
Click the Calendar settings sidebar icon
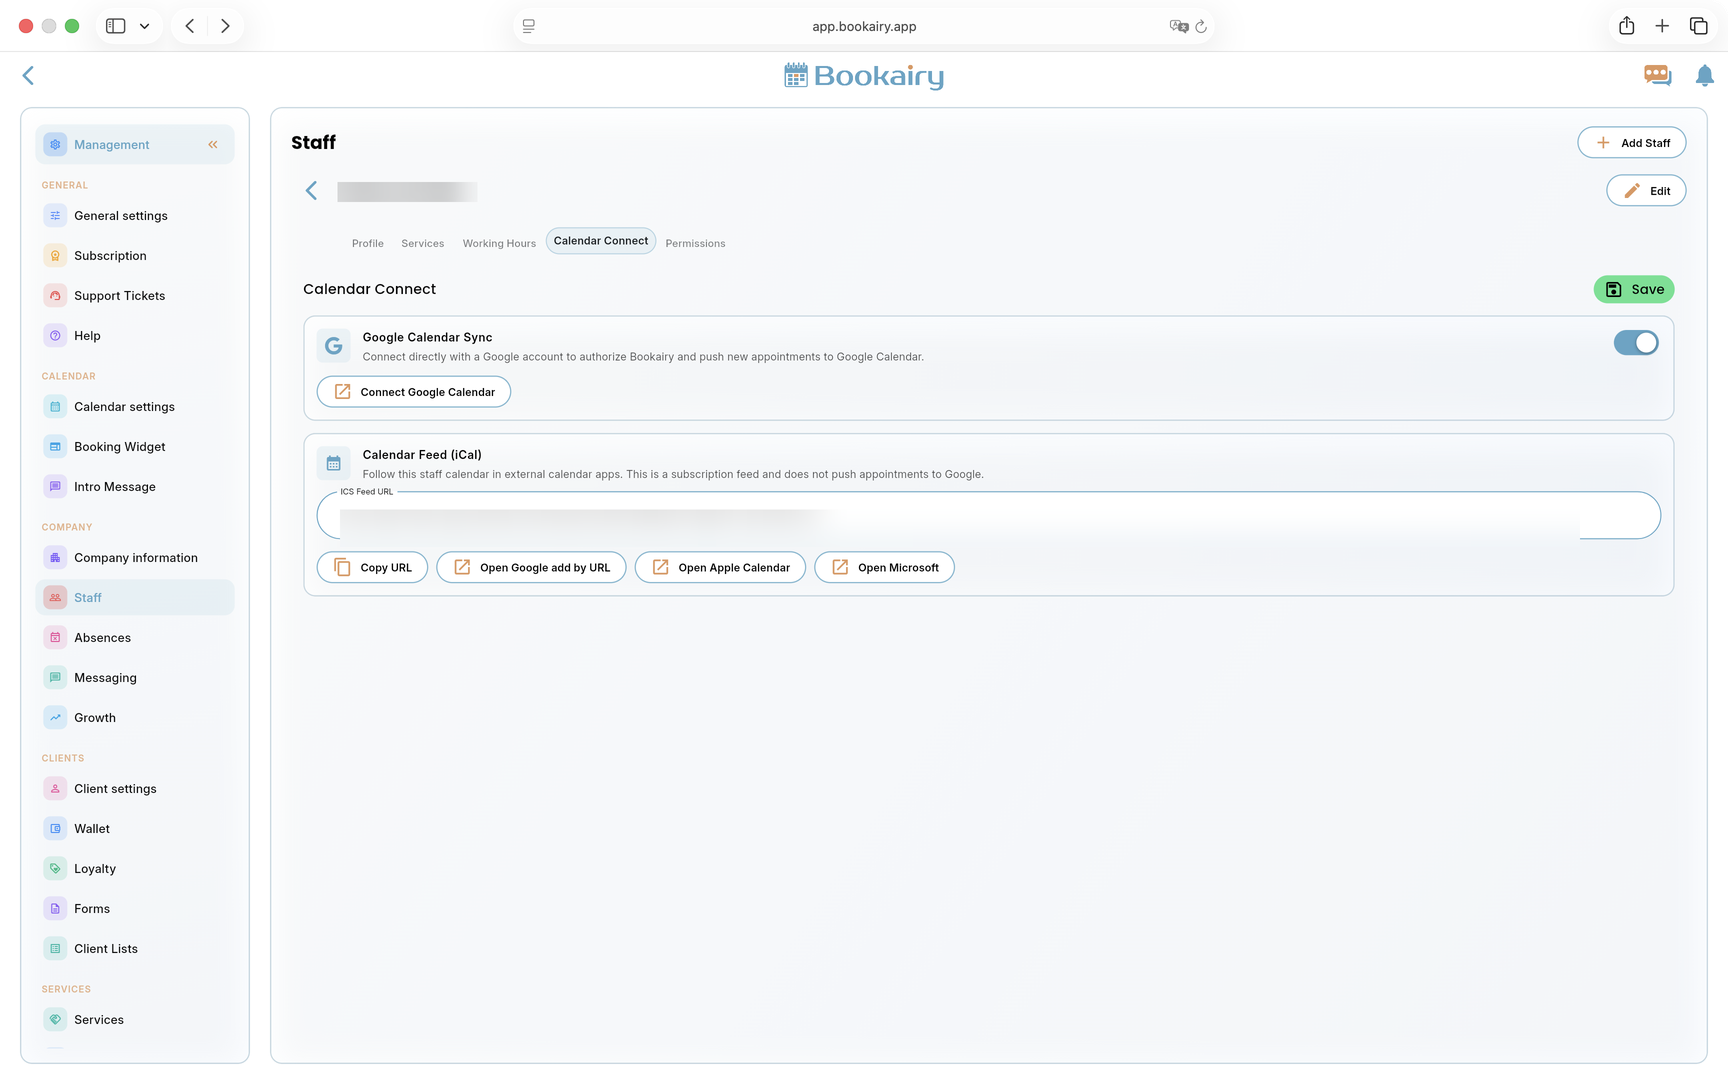pos(55,407)
